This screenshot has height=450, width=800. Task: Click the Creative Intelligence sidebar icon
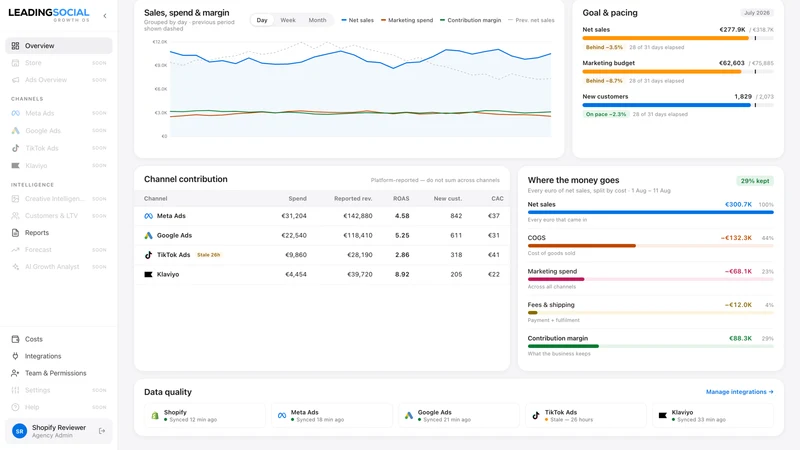coord(15,198)
